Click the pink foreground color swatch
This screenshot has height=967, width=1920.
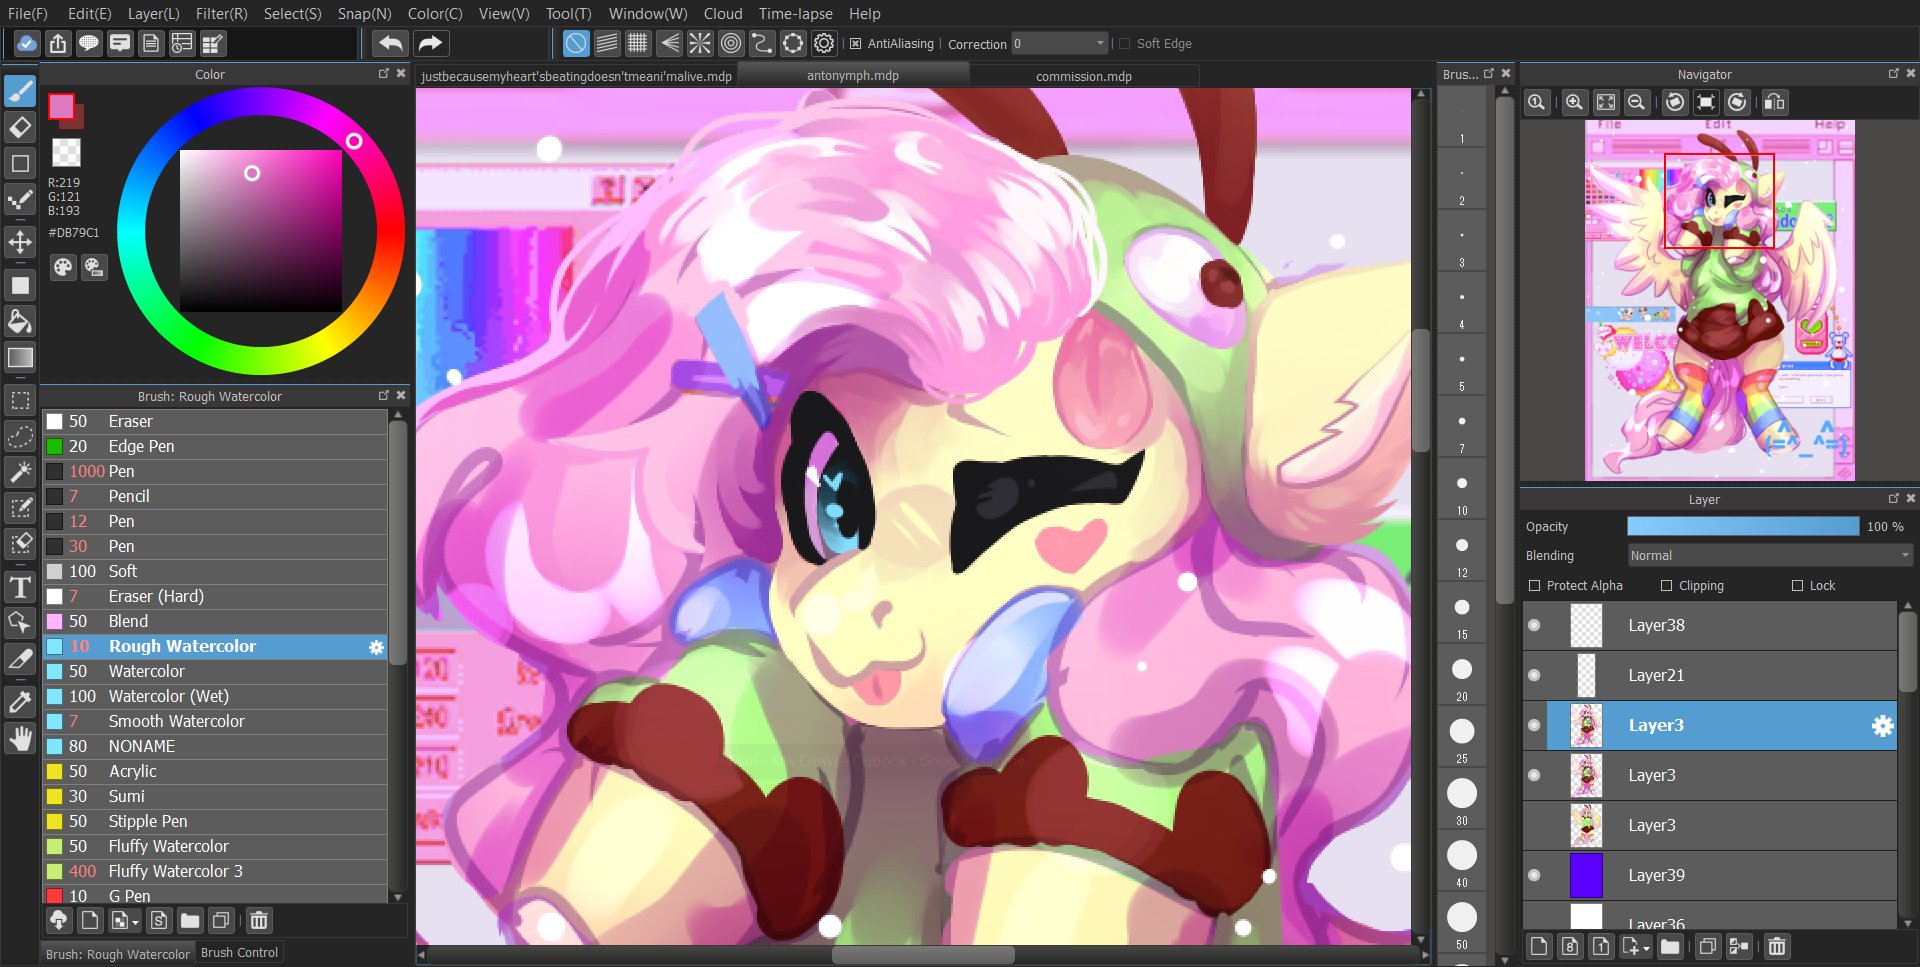pos(61,106)
